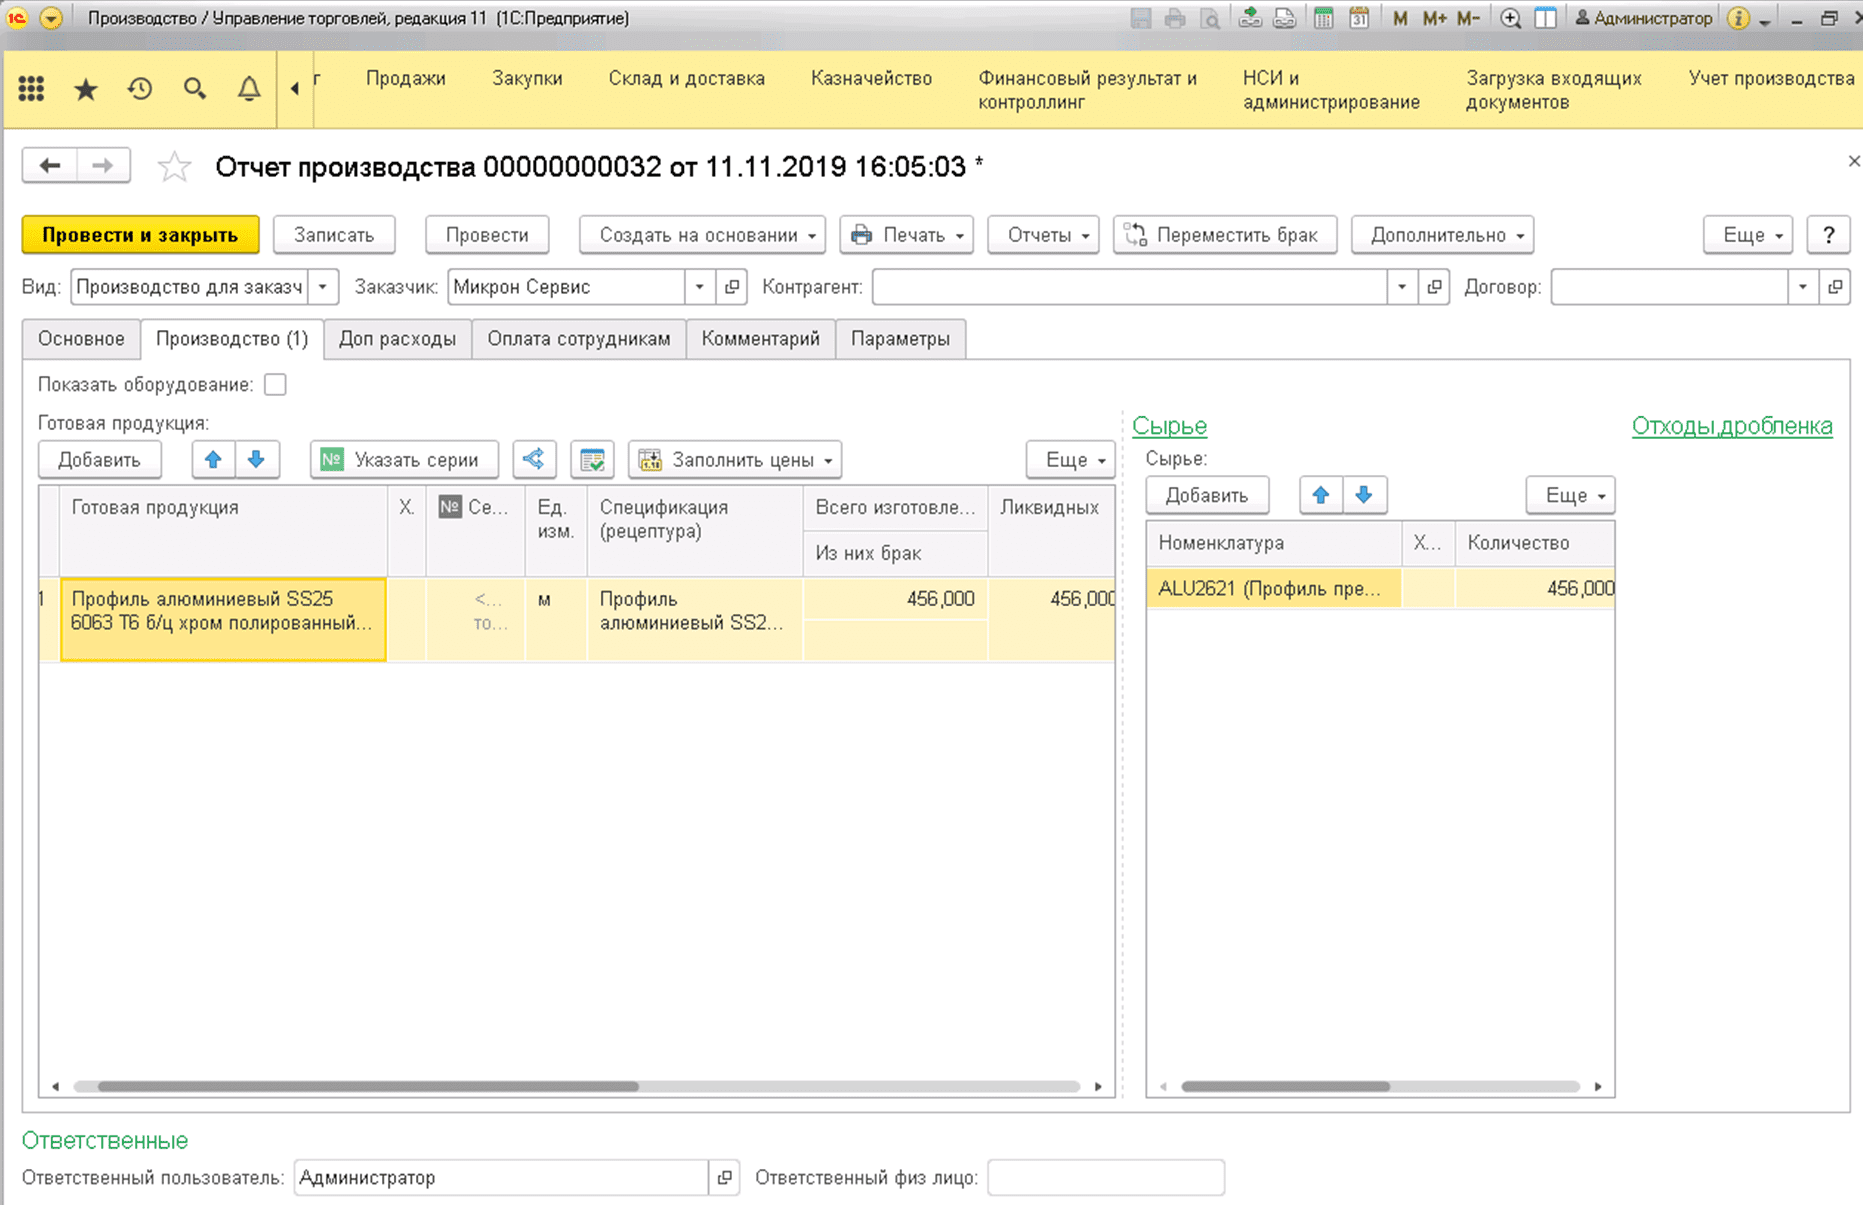Open Favorites star in top panel
The image size is (1863, 1205).
[x=86, y=89]
